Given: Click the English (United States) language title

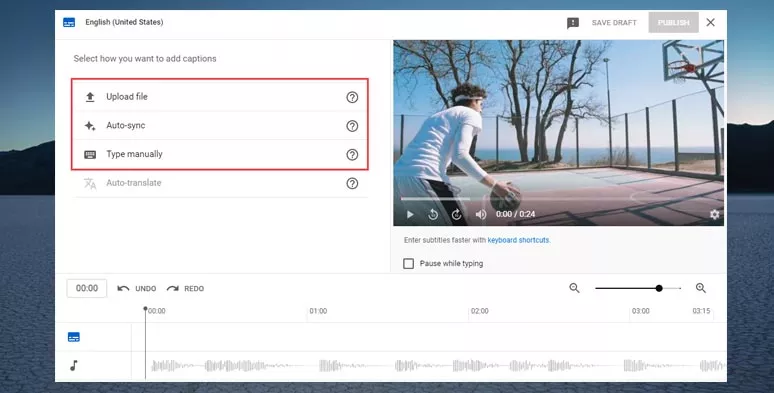Looking at the screenshot, I should tap(124, 22).
